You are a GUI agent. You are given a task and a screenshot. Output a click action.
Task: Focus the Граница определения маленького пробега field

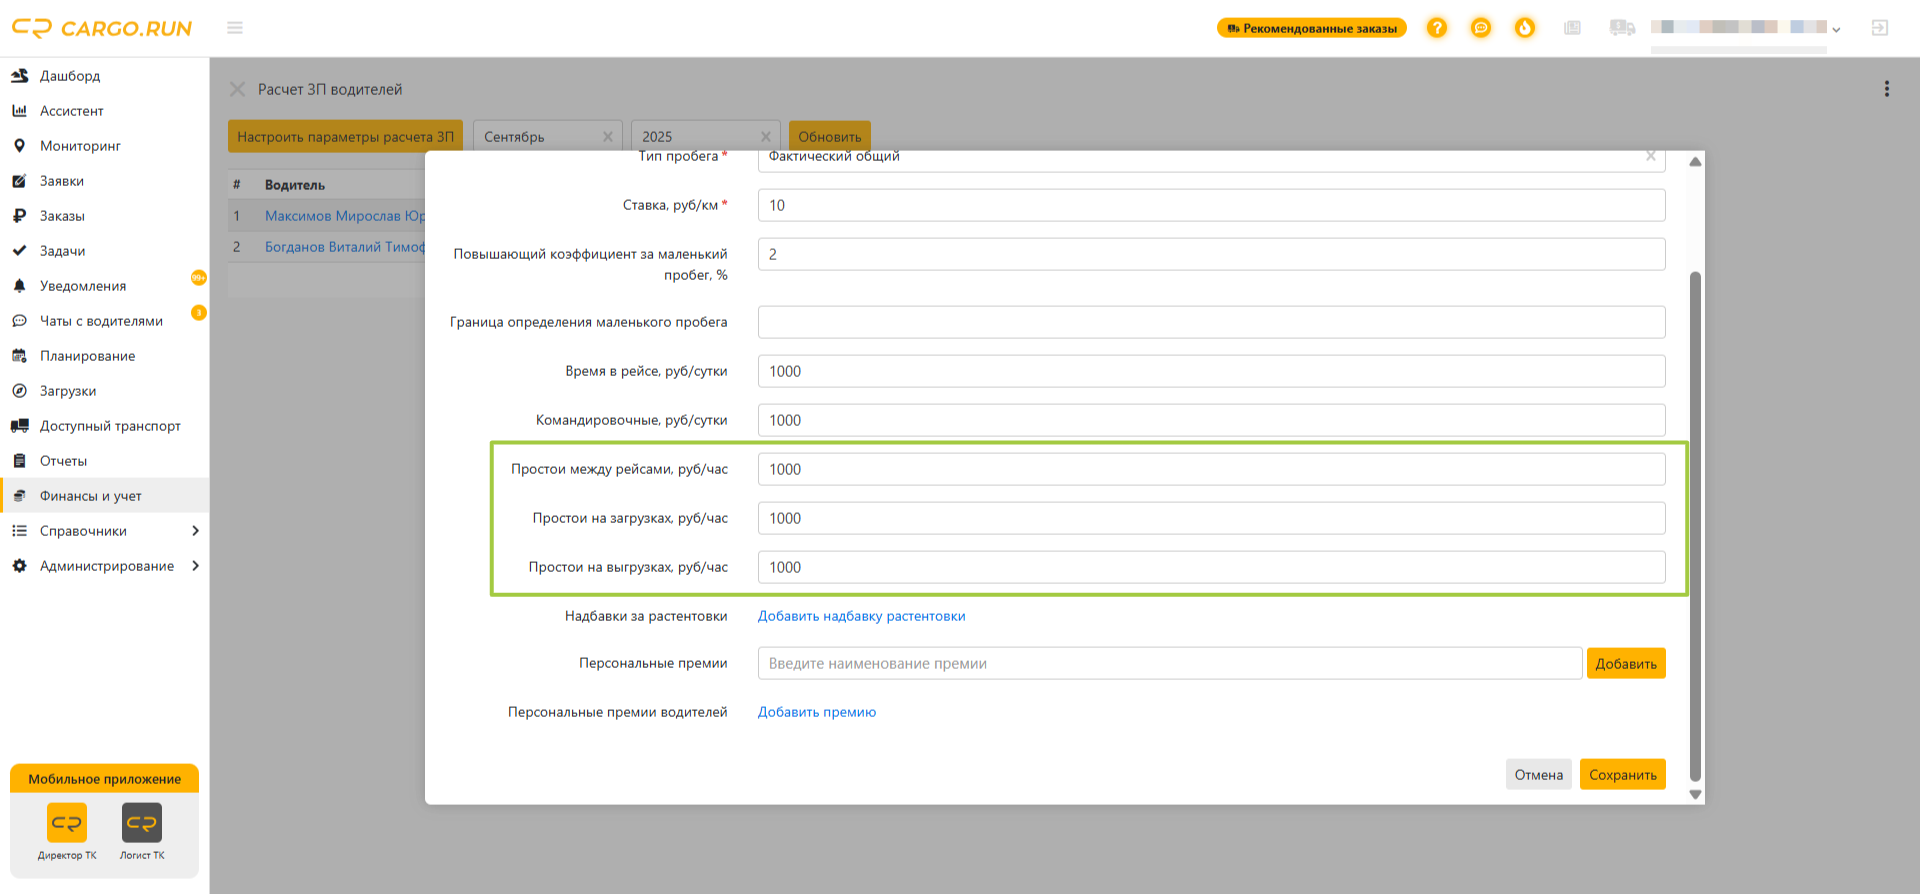(x=1211, y=322)
